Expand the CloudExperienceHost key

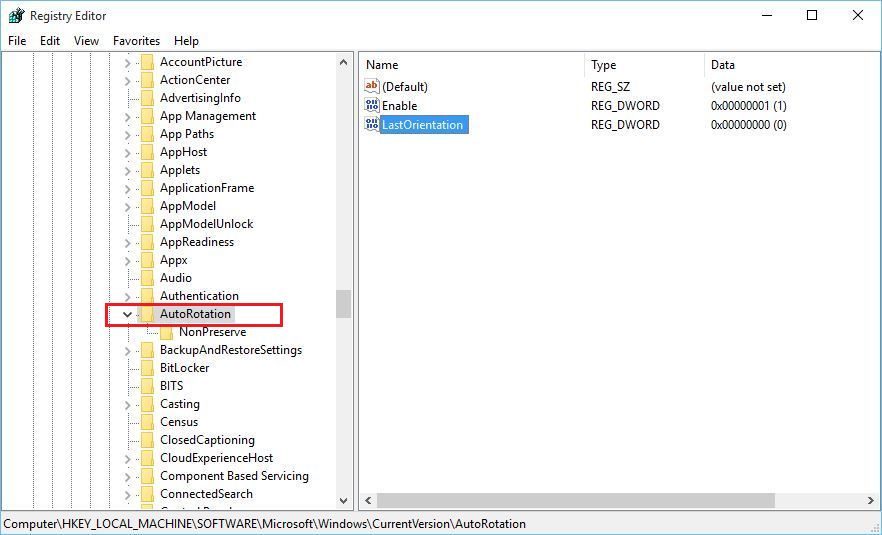tap(128, 458)
